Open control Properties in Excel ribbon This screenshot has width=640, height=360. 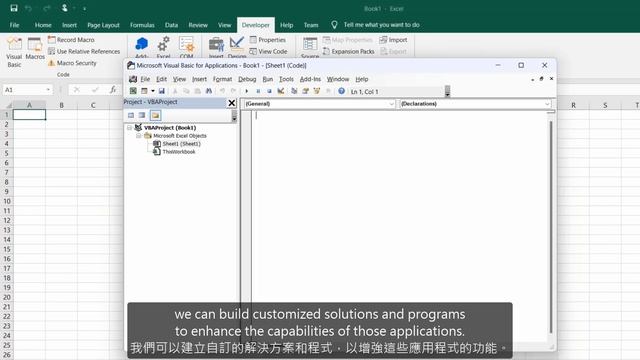coord(268,40)
